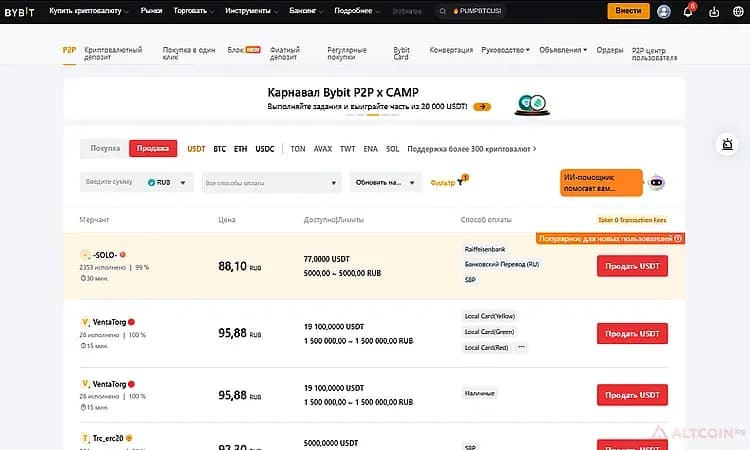Open the Рынки menu item

(151, 11)
